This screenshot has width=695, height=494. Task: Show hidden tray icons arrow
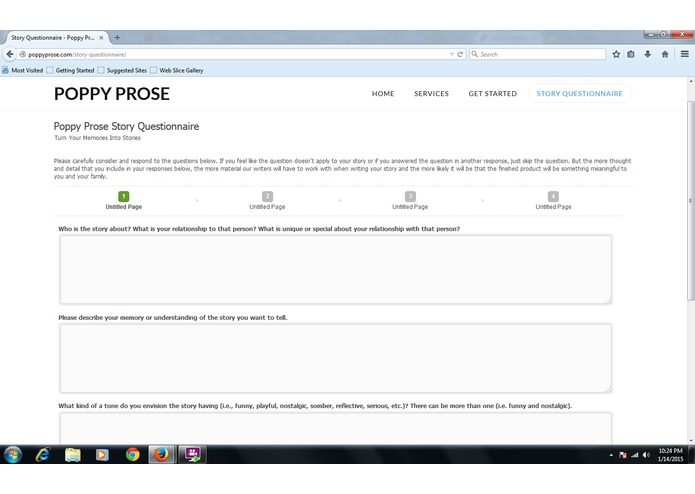(611, 455)
